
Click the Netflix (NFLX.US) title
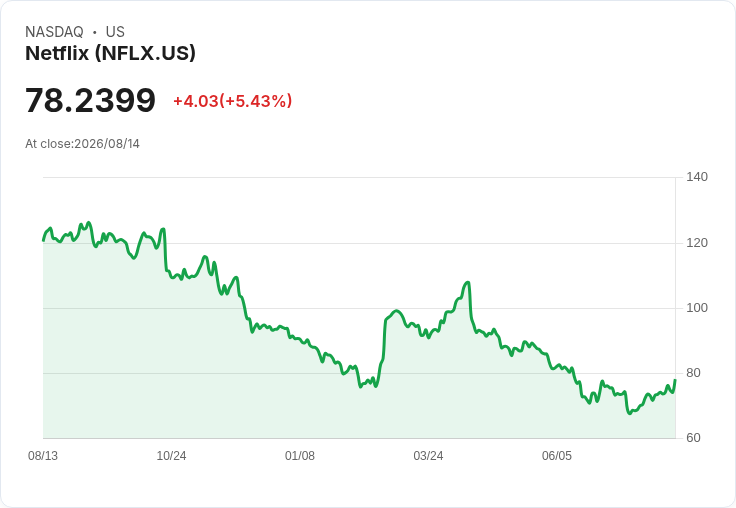pos(110,53)
